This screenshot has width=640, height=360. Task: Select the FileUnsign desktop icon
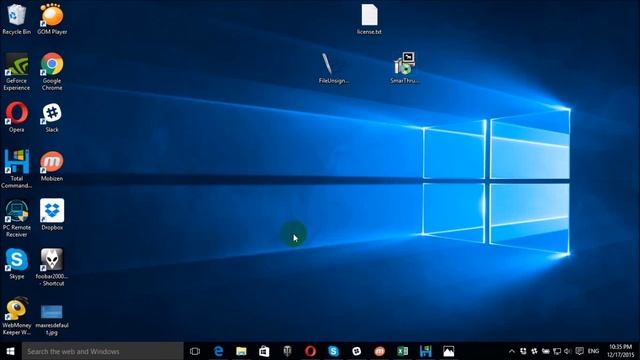(x=333, y=68)
